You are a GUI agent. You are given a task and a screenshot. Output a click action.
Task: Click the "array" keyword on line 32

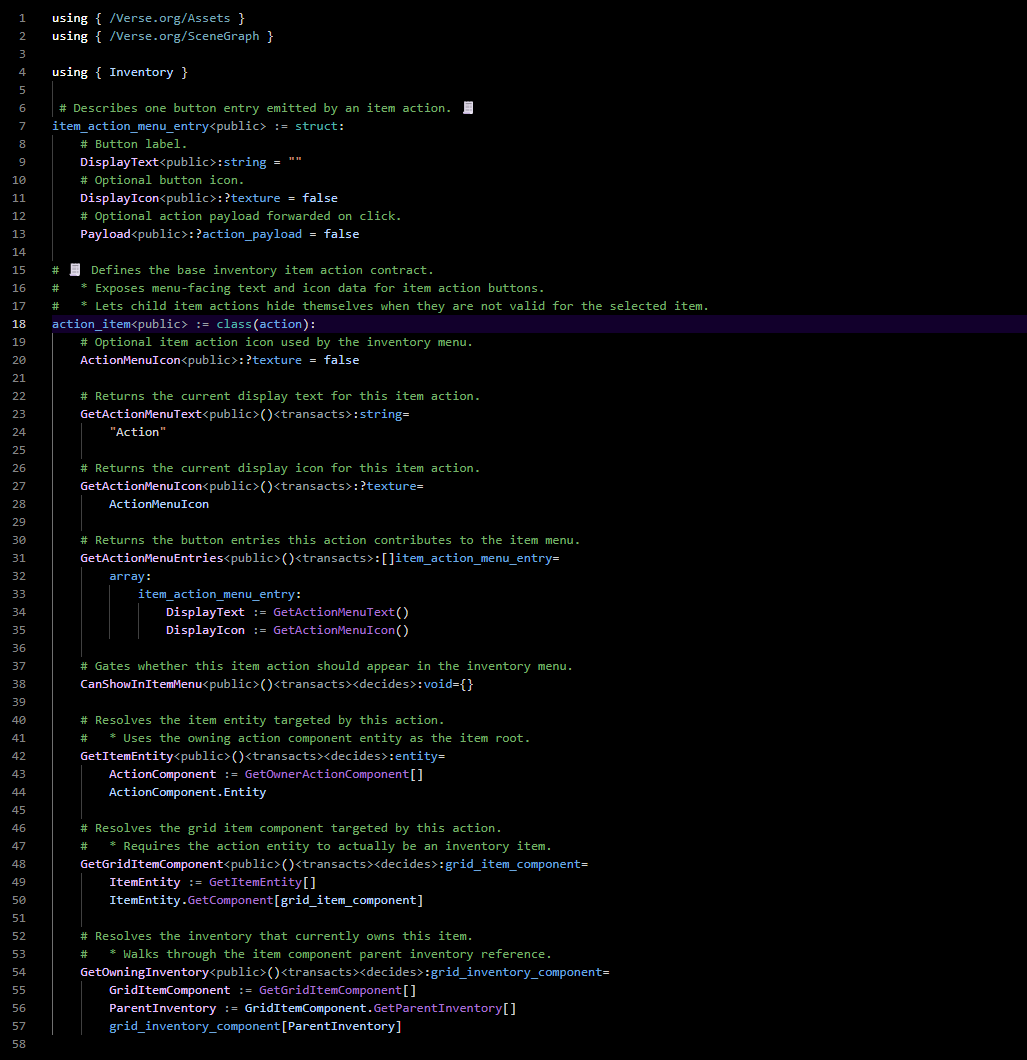point(127,576)
